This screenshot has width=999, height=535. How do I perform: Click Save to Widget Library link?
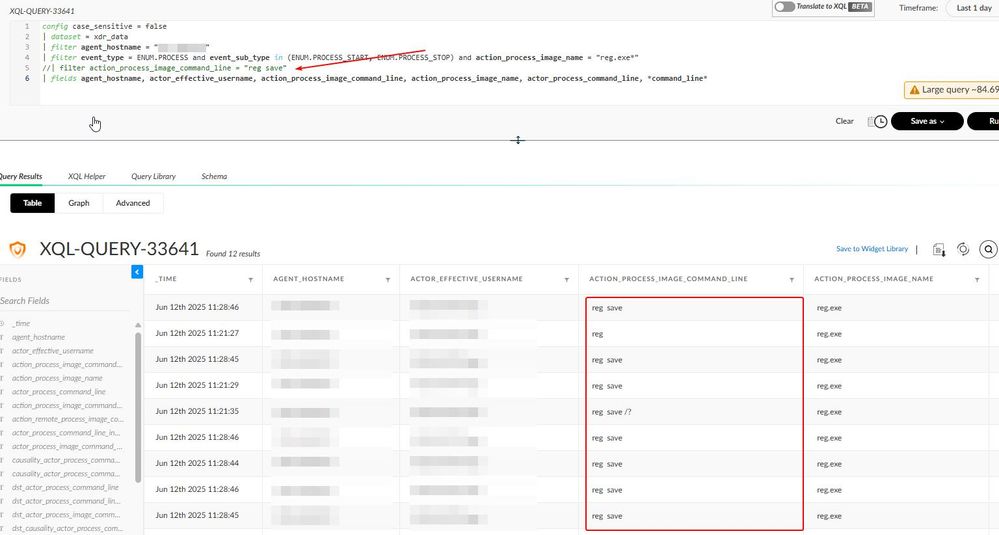click(x=872, y=249)
